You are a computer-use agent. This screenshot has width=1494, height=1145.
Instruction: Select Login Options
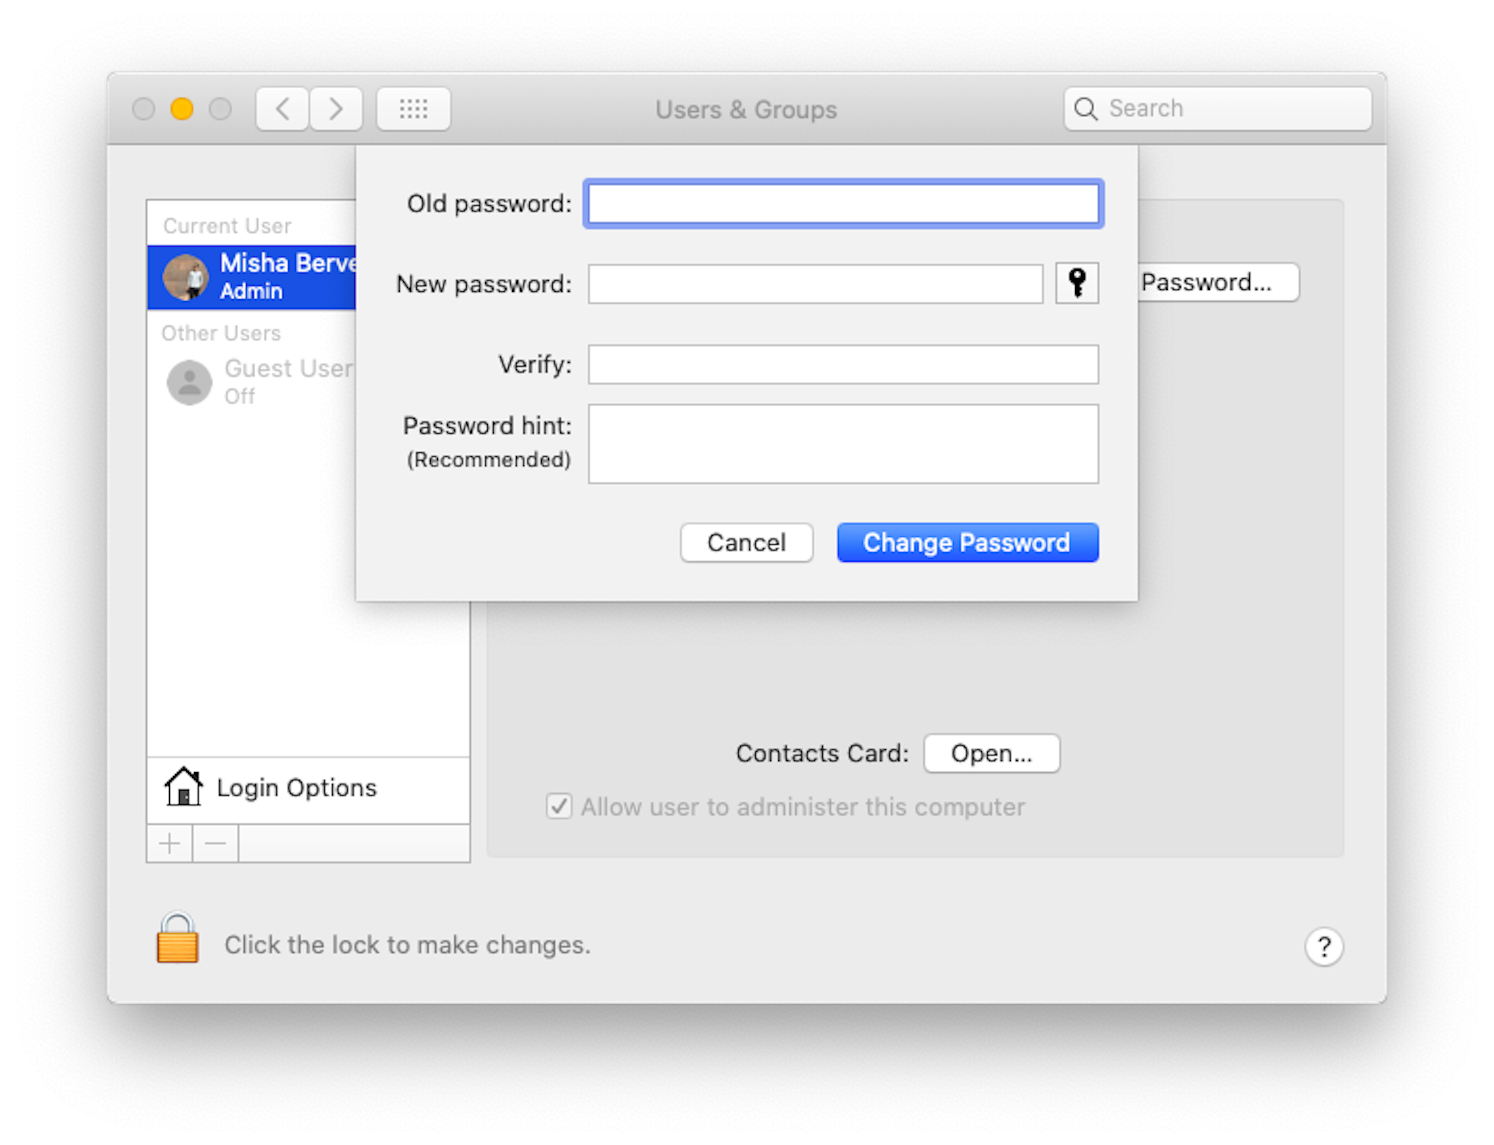(x=296, y=788)
